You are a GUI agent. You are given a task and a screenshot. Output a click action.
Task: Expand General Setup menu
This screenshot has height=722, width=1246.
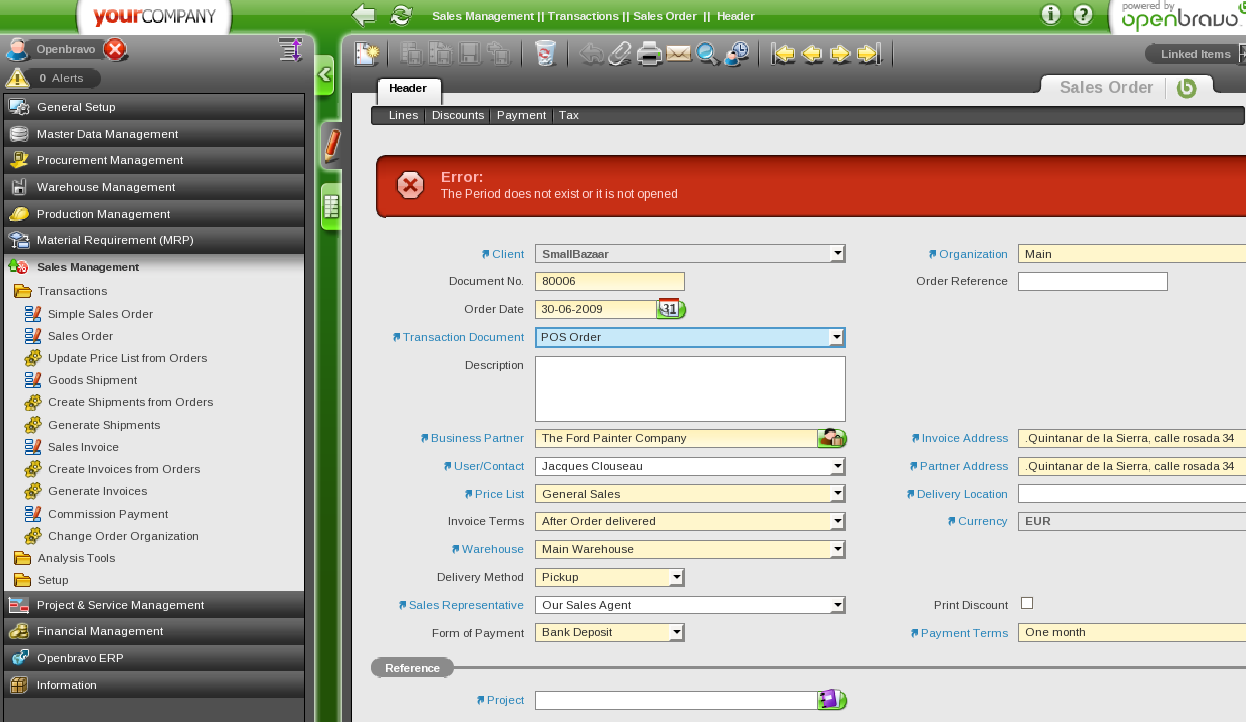click(x=154, y=107)
